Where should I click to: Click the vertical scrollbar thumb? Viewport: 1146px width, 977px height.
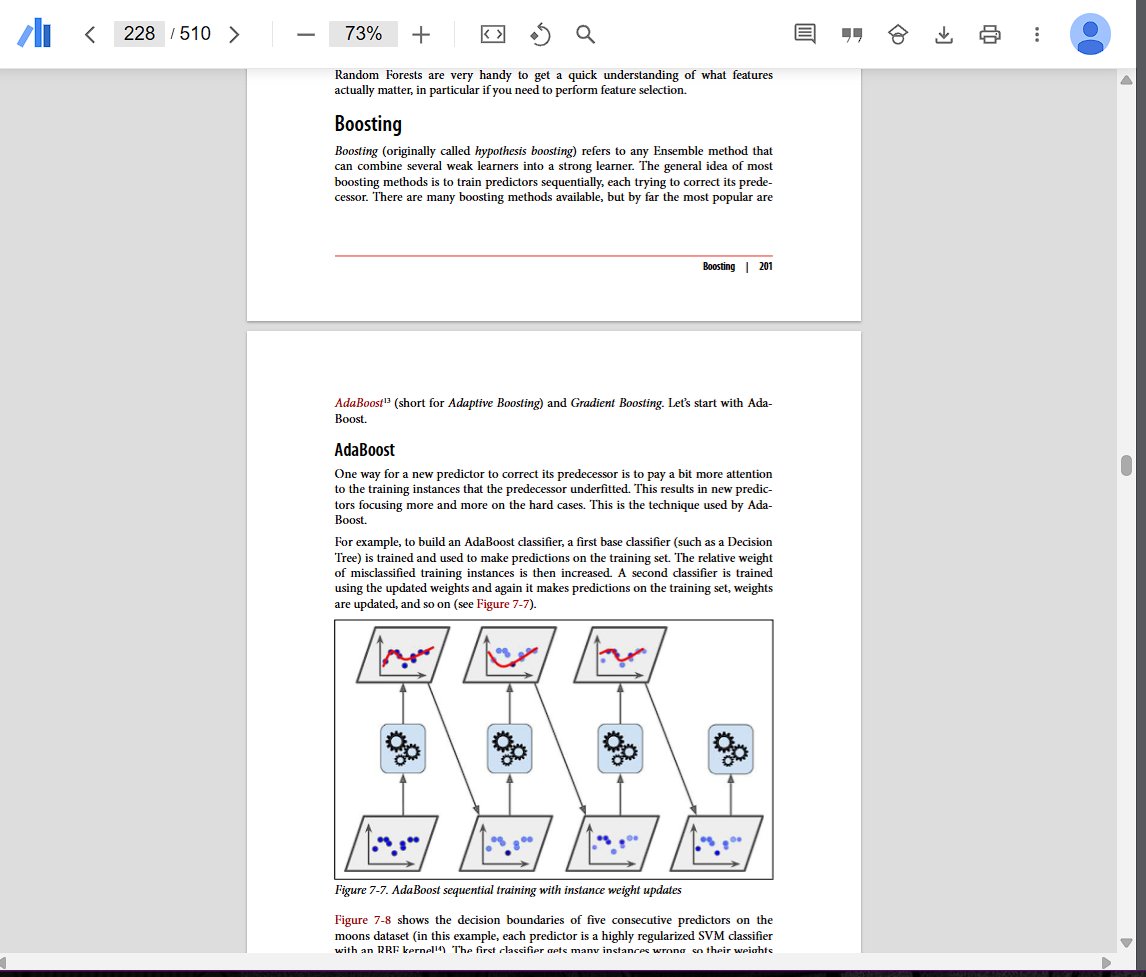pos(1126,465)
